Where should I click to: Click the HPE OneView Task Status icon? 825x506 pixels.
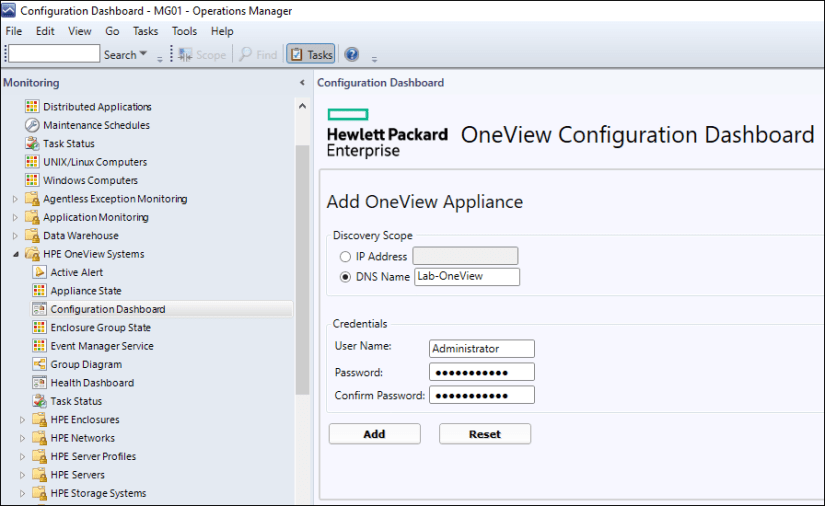coord(39,401)
